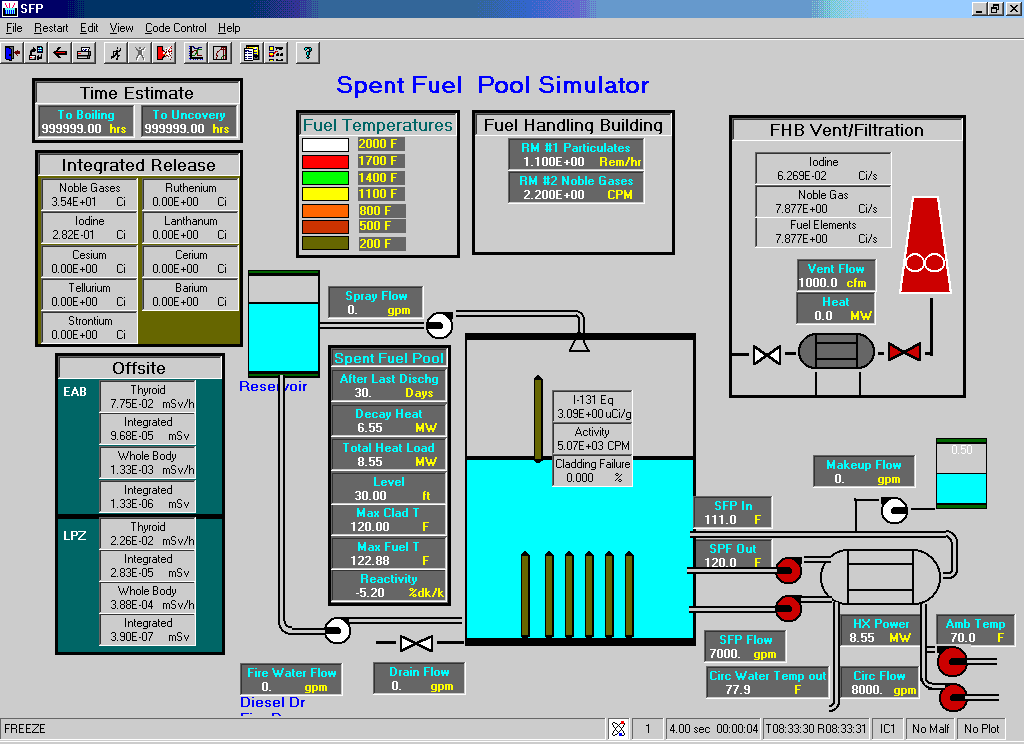Open the trends plot chart icon

click(194, 52)
